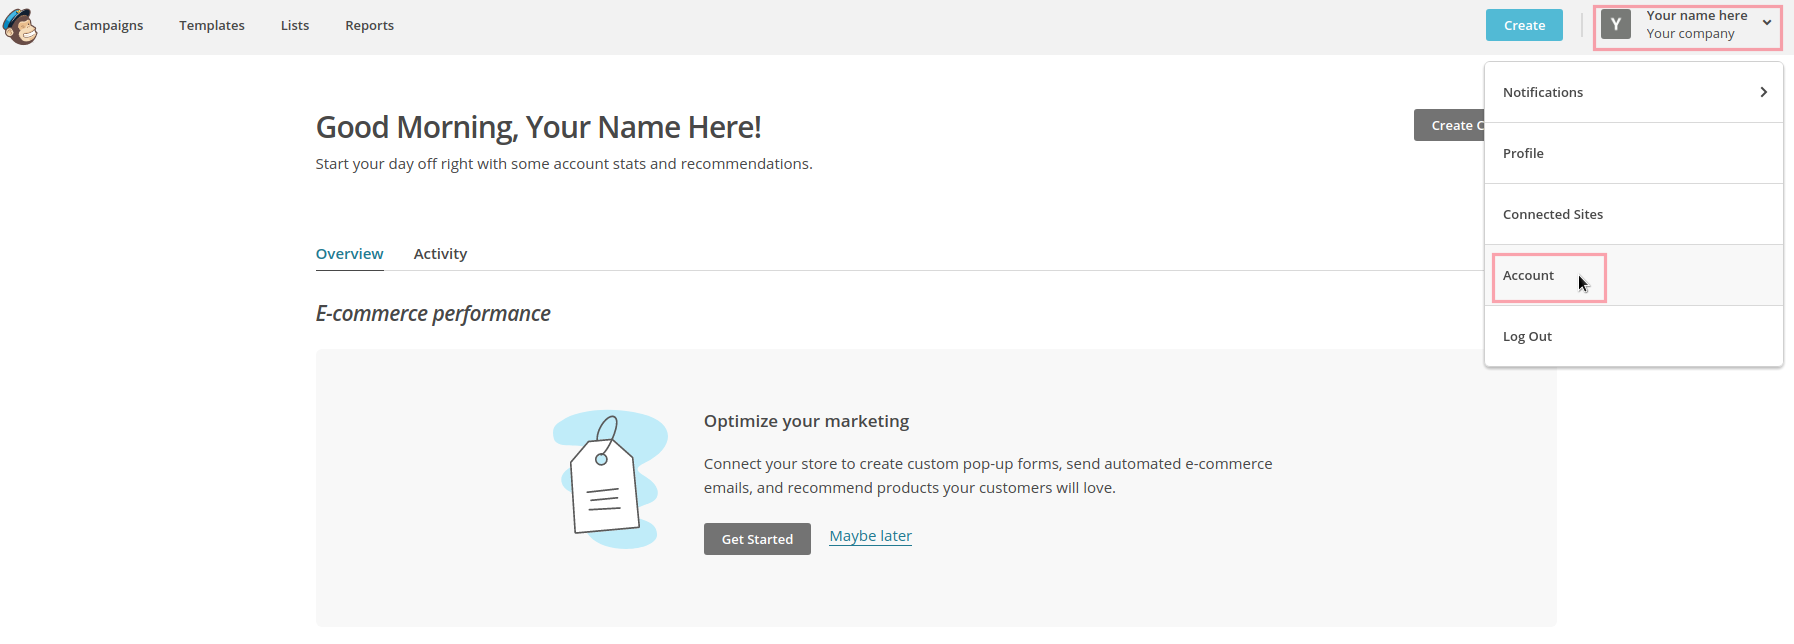Click the Mailchimp monkey logo

[20, 26]
